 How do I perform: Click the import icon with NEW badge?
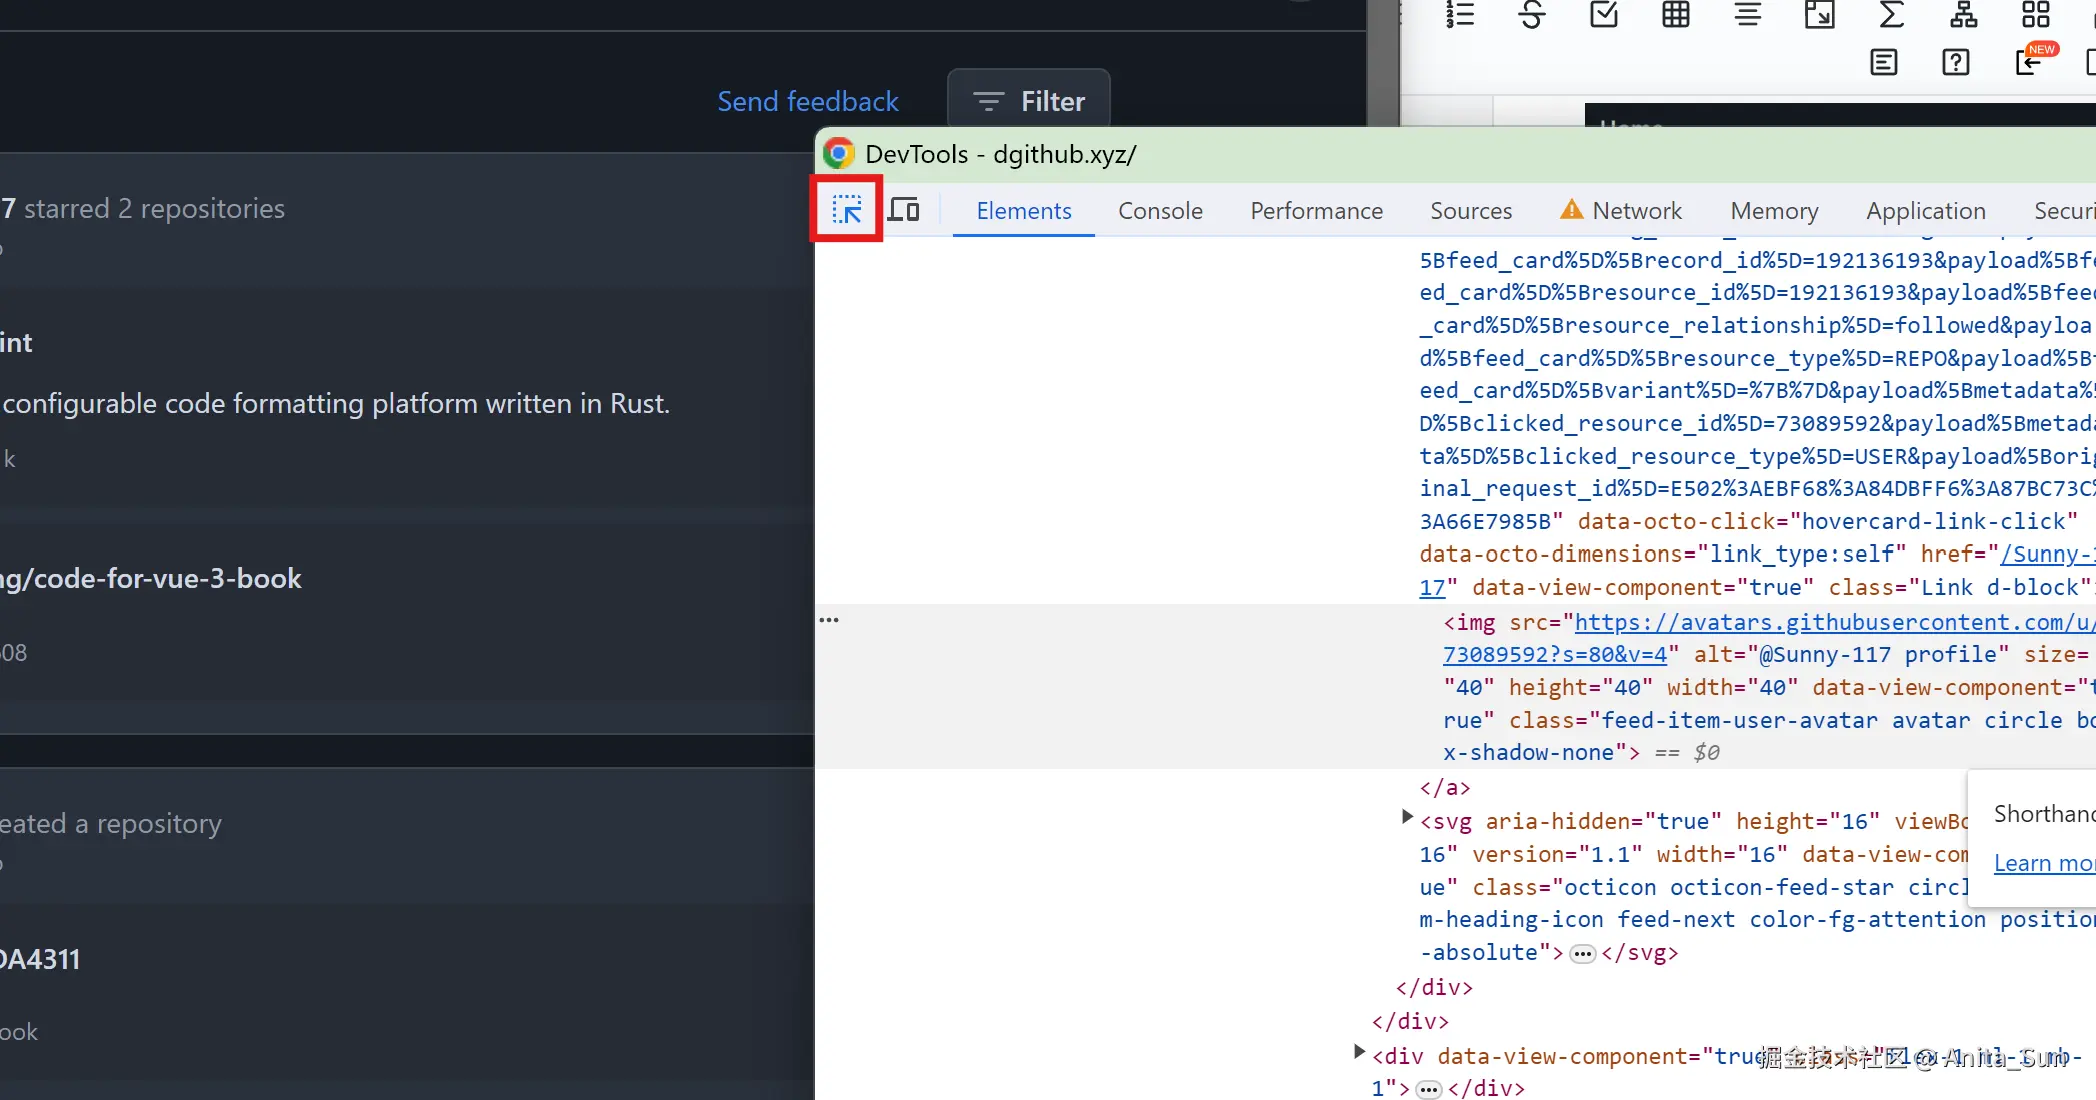2029,63
